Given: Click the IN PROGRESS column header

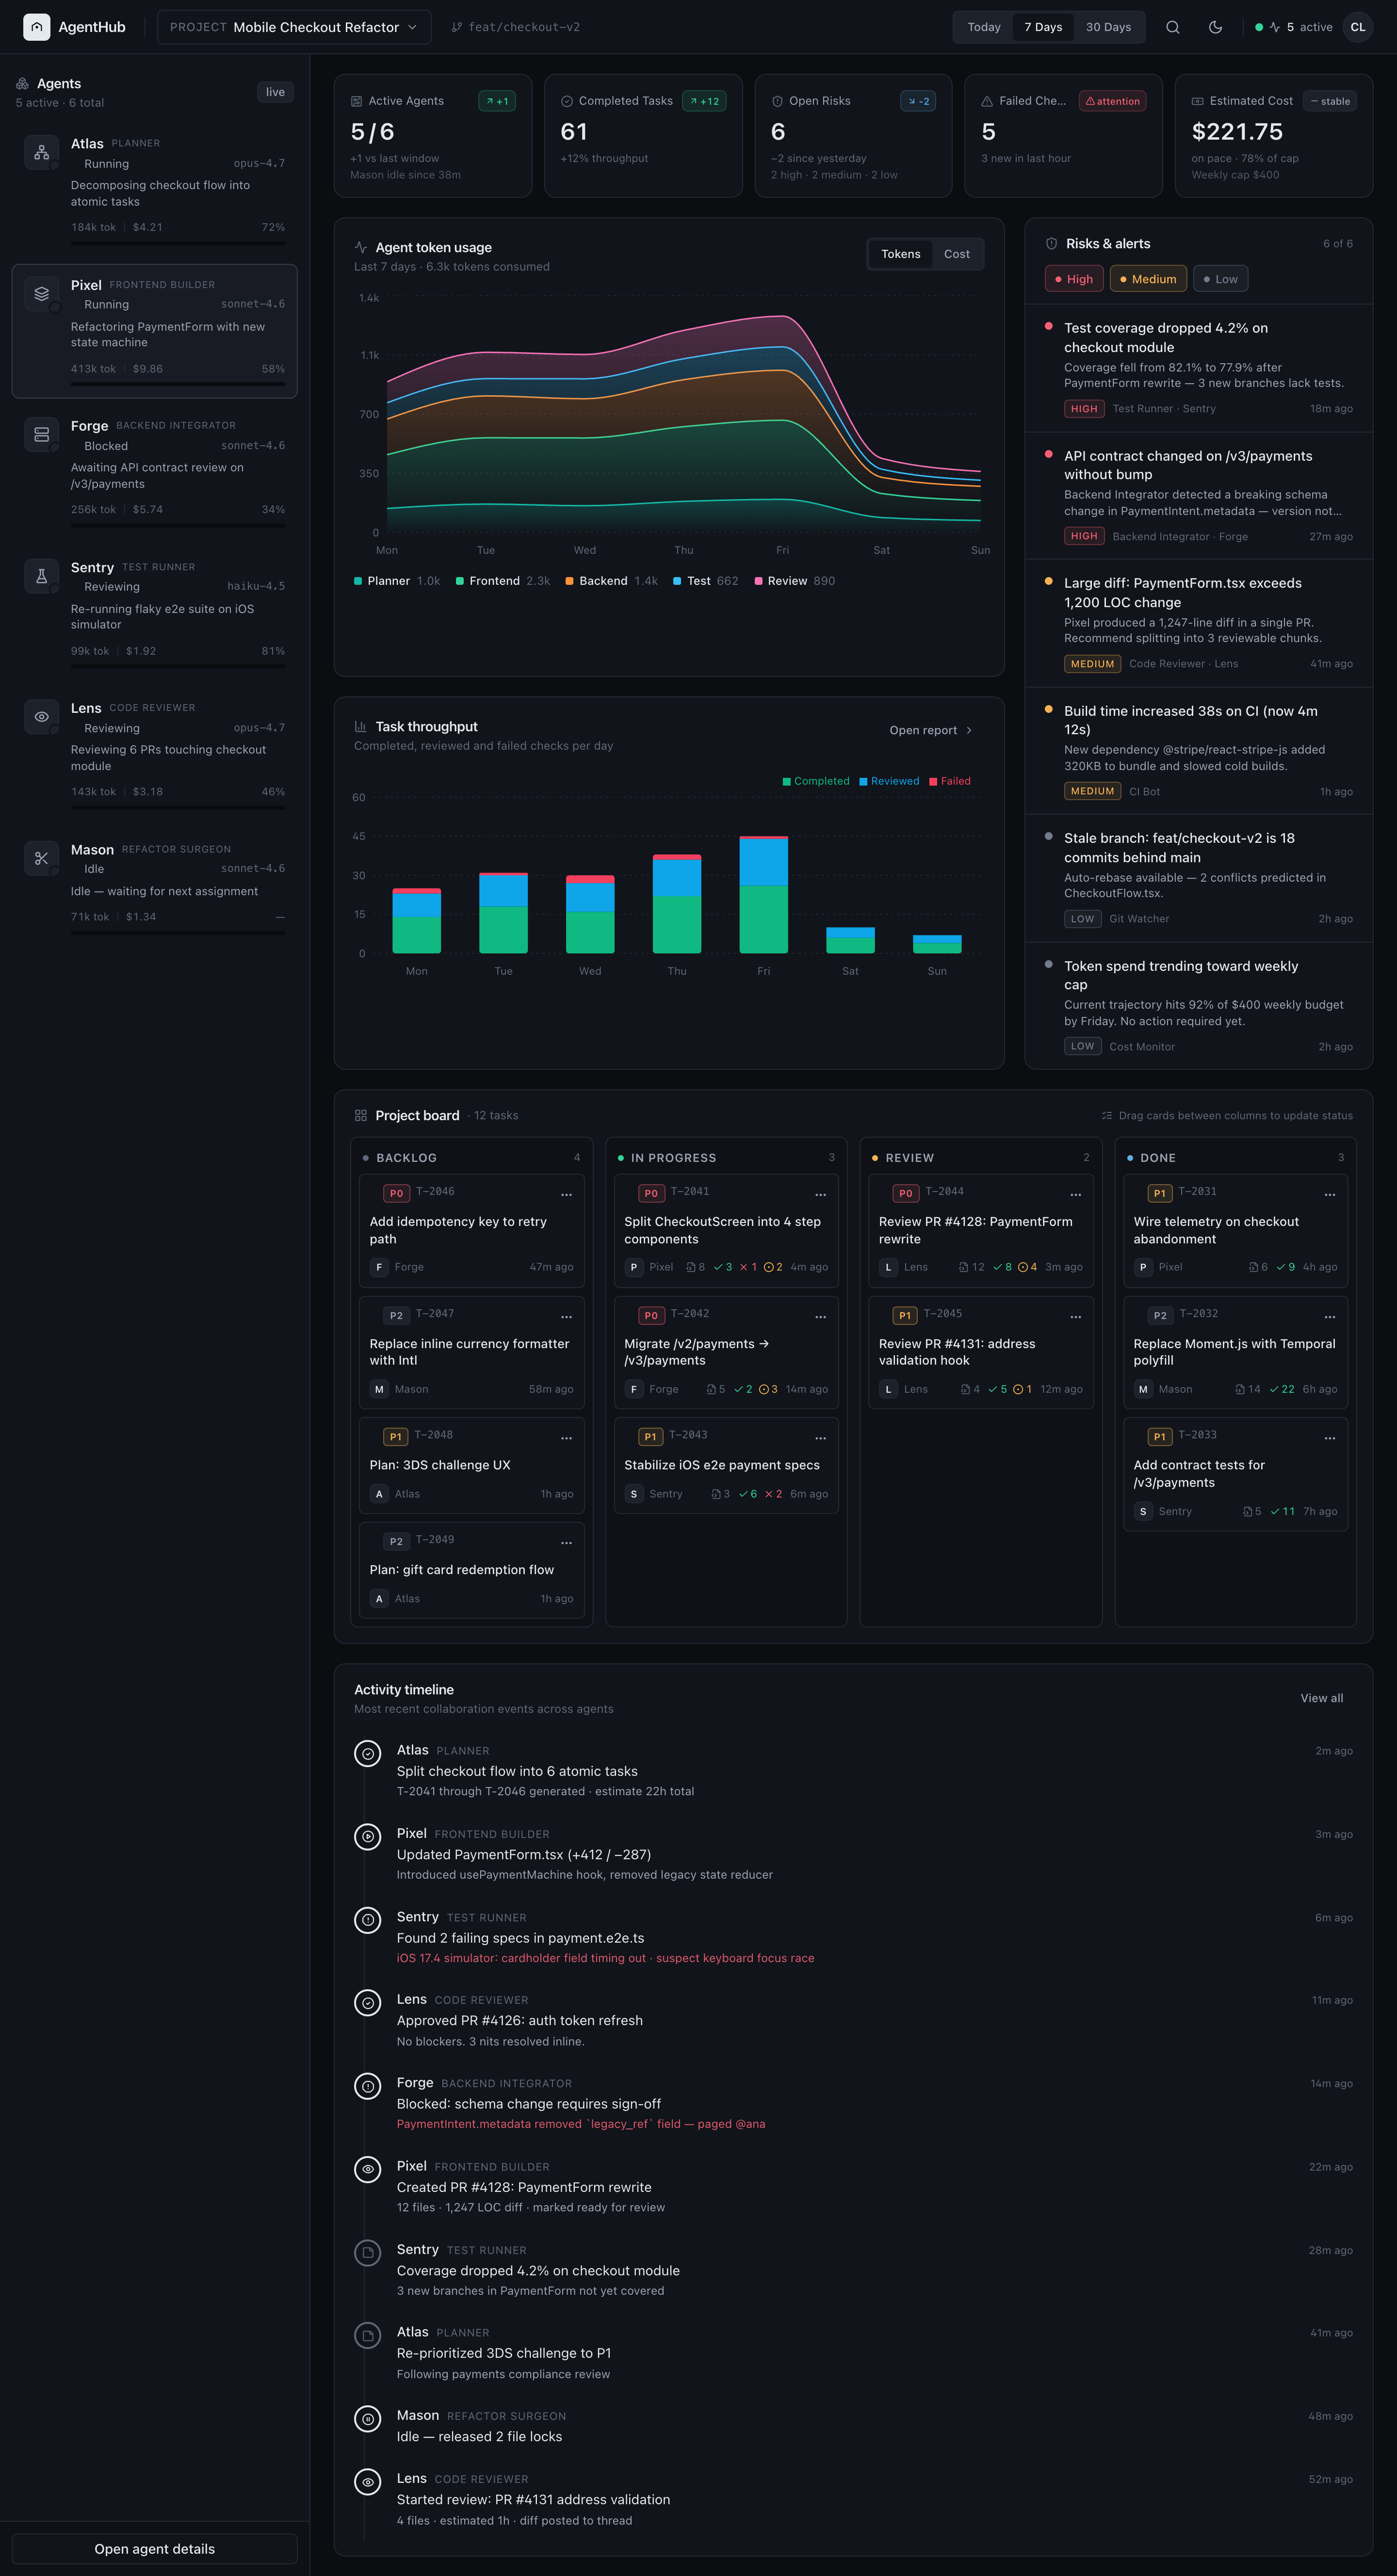Looking at the screenshot, I should click(x=726, y=1157).
